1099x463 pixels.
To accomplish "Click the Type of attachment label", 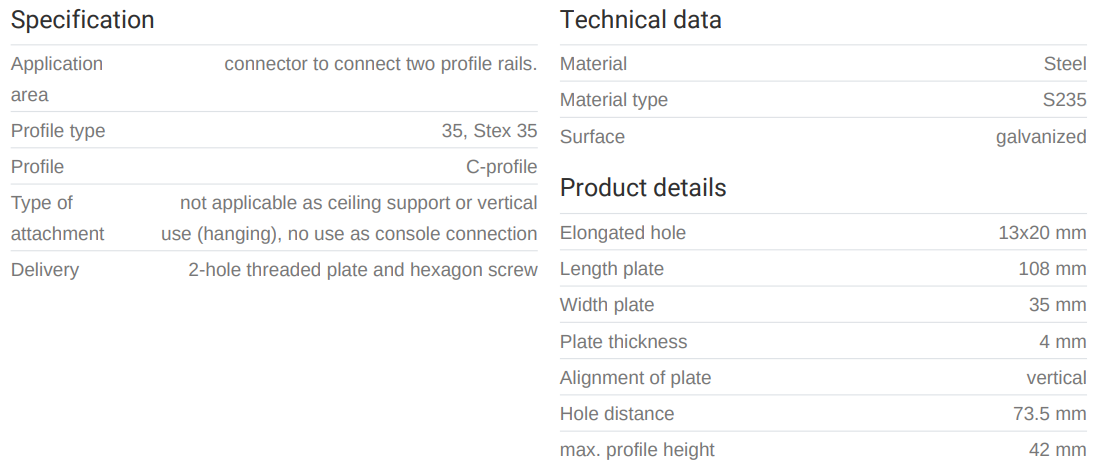I will (x=57, y=218).
